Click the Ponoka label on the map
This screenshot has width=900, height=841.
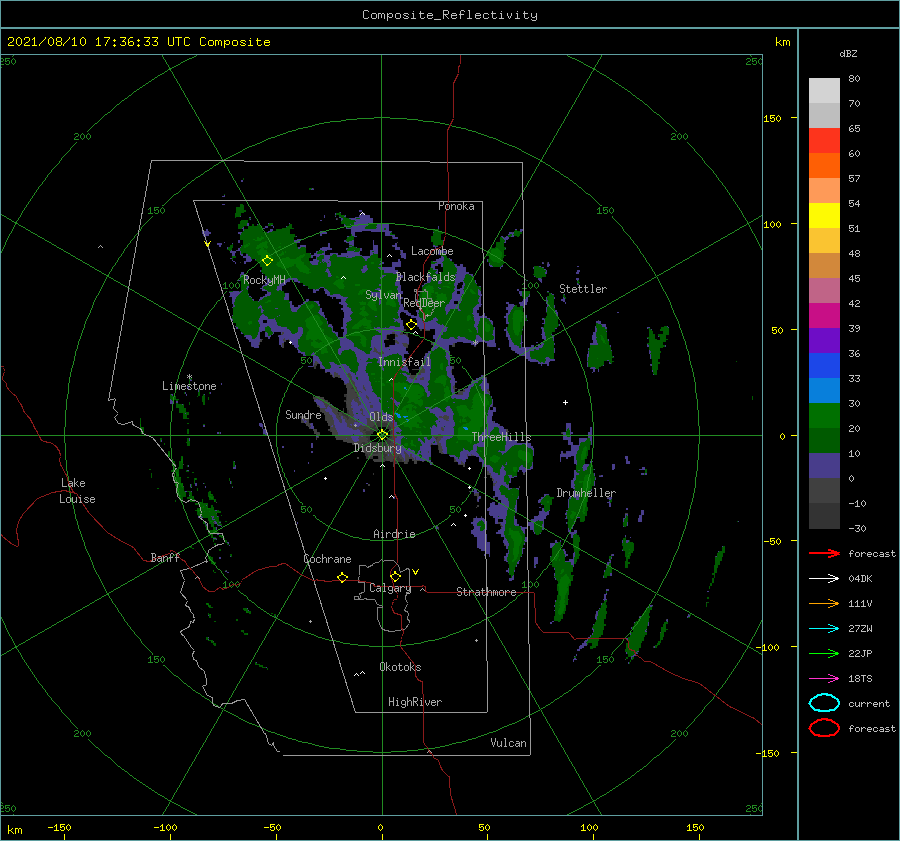coord(456,206)
